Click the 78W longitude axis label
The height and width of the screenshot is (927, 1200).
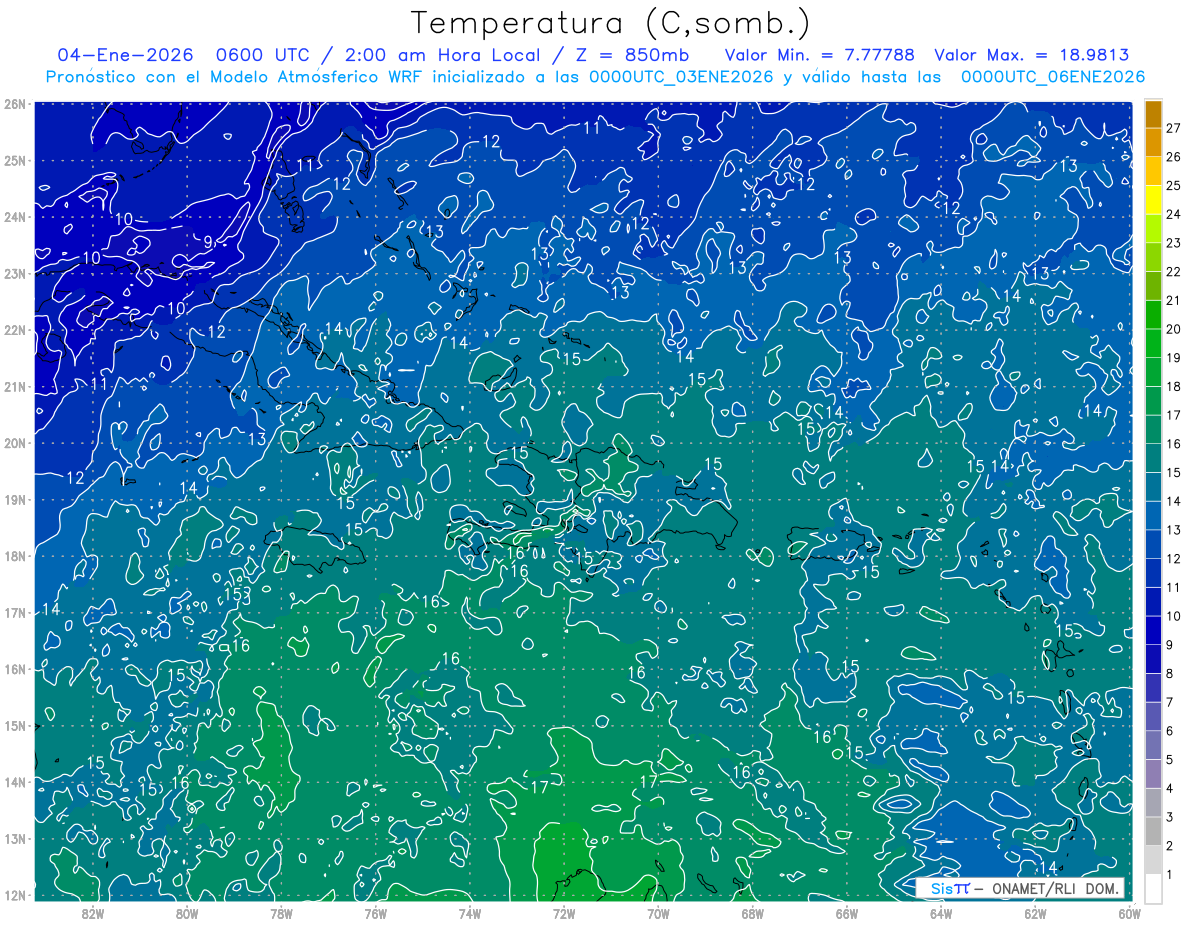point(281,912)
